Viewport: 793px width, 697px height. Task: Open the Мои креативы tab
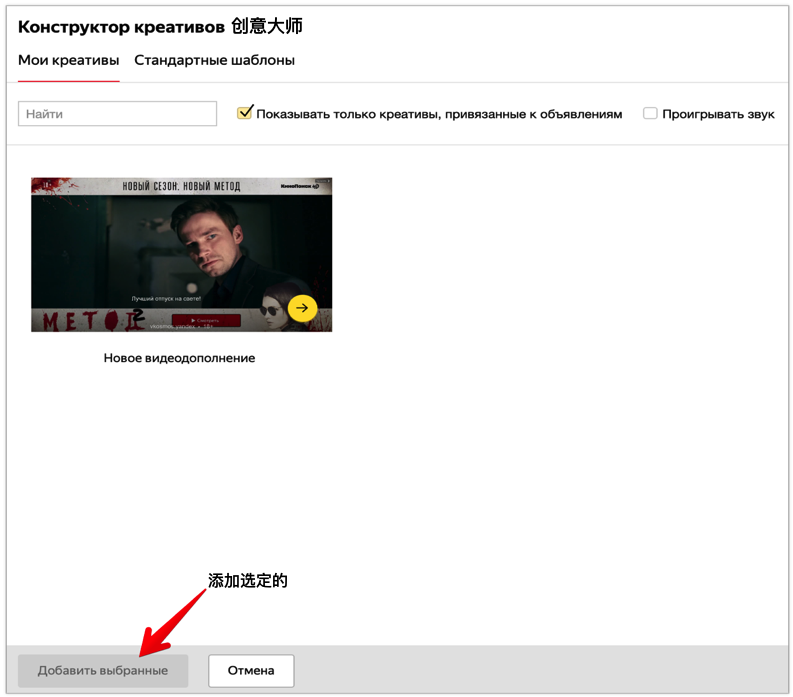pos(68,60)
